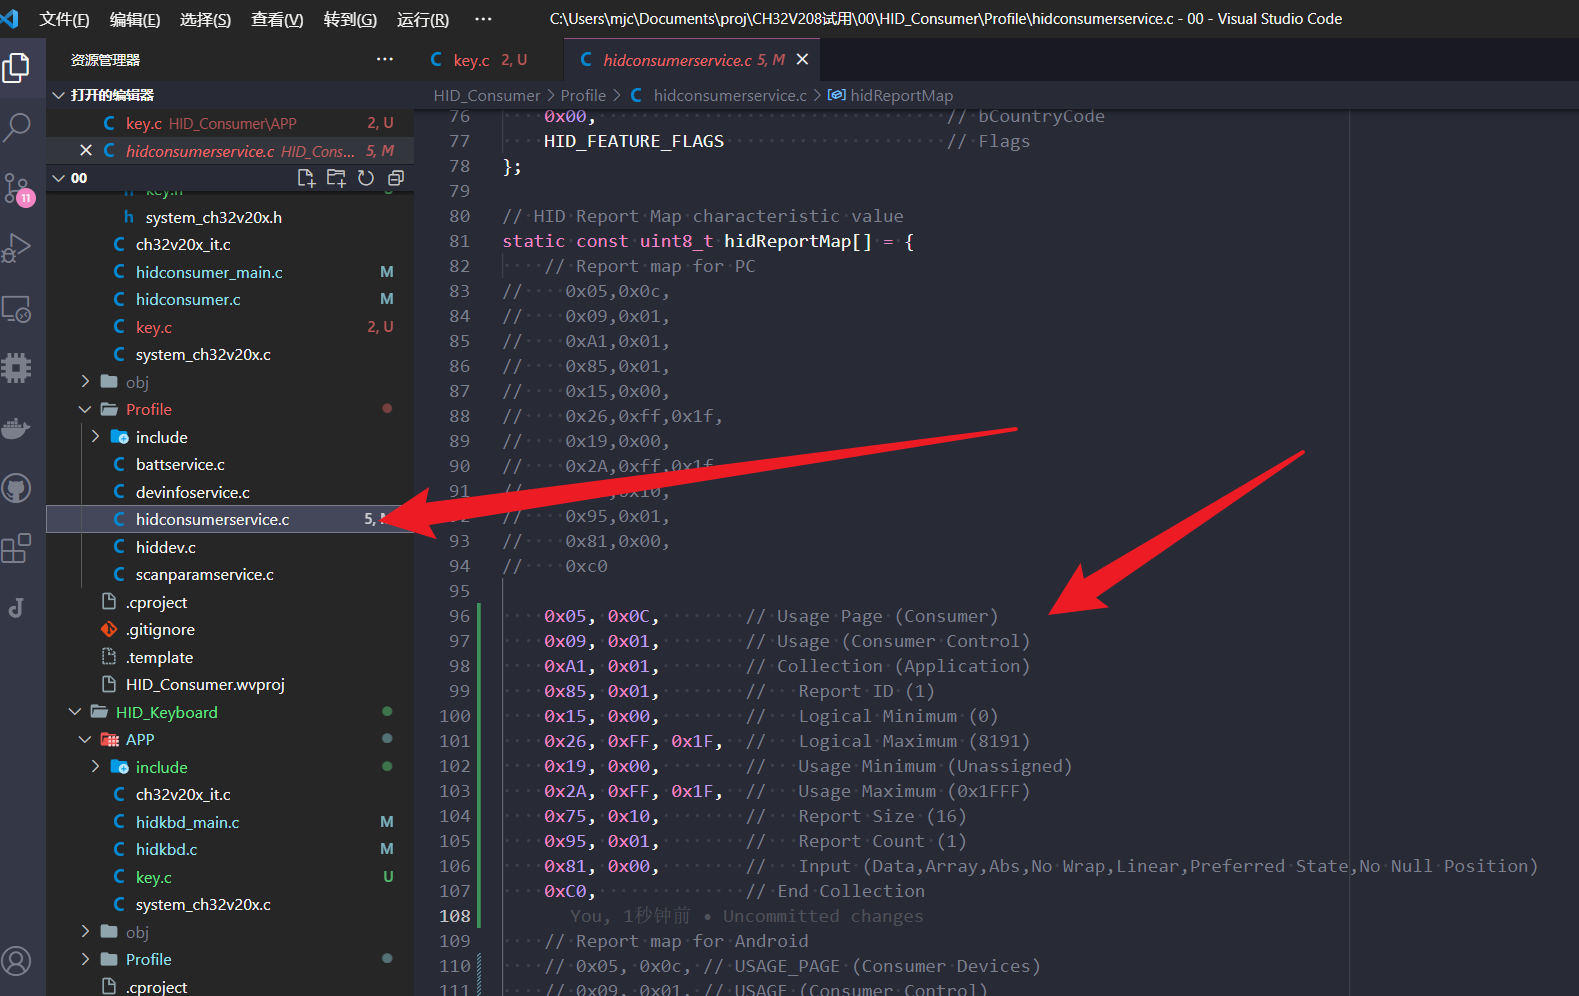The height and width of the screenshot is (996, 1579).
Task: Close the hidconsumerservice.c editor tab
Action: pos(802,60)
